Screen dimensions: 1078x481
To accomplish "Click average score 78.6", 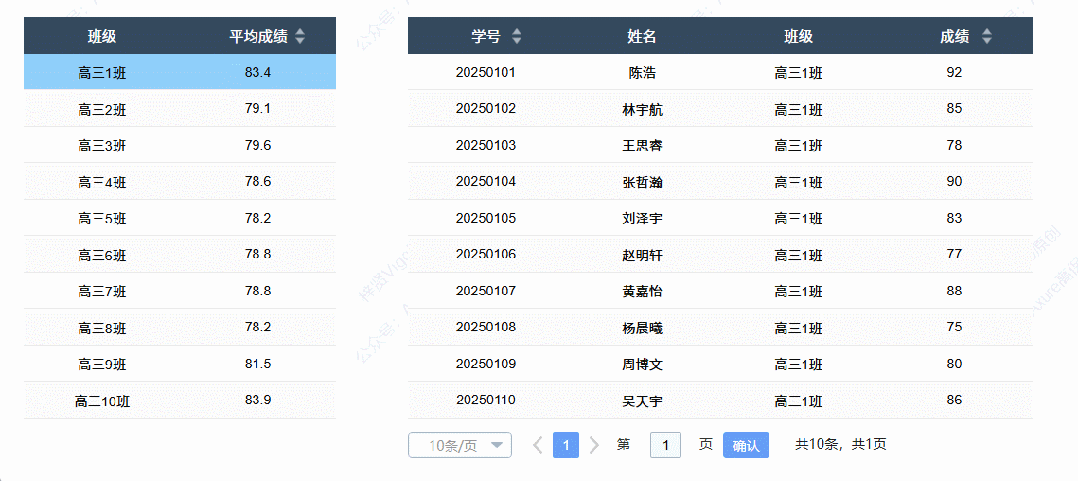I will pos(258,181).
